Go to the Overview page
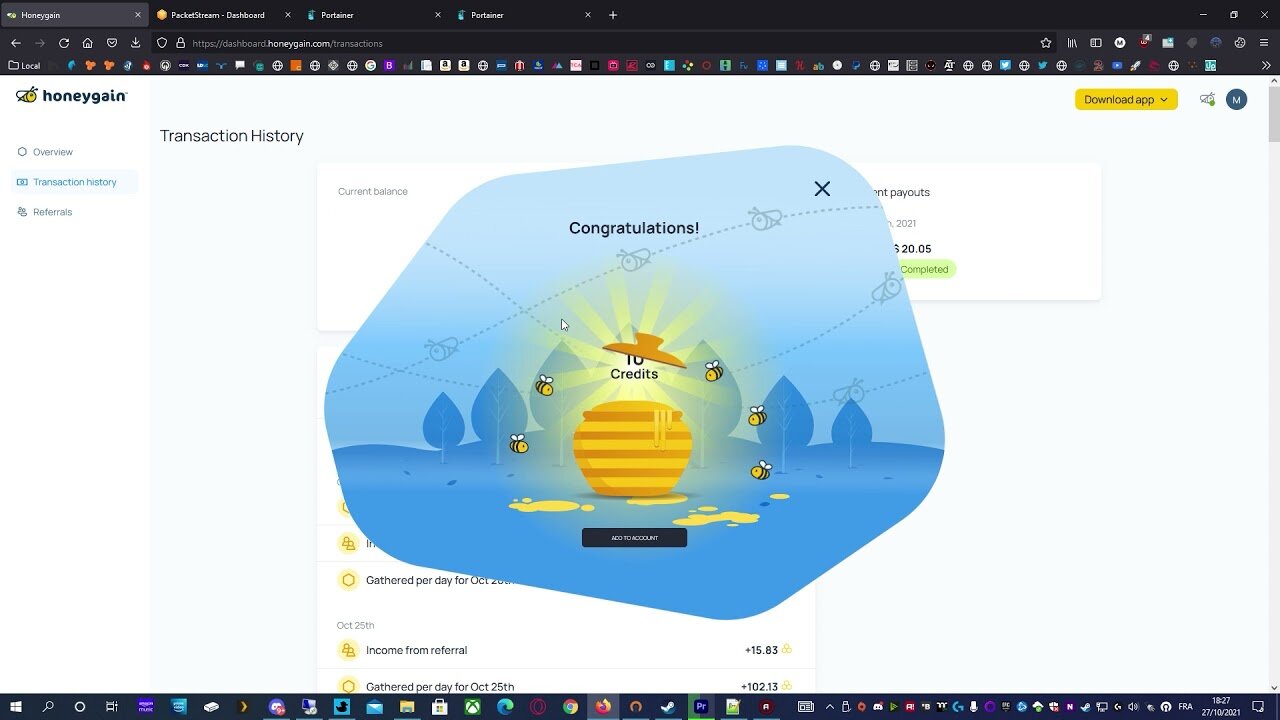The image size is (1280, 720). click(x=52, y=152)
